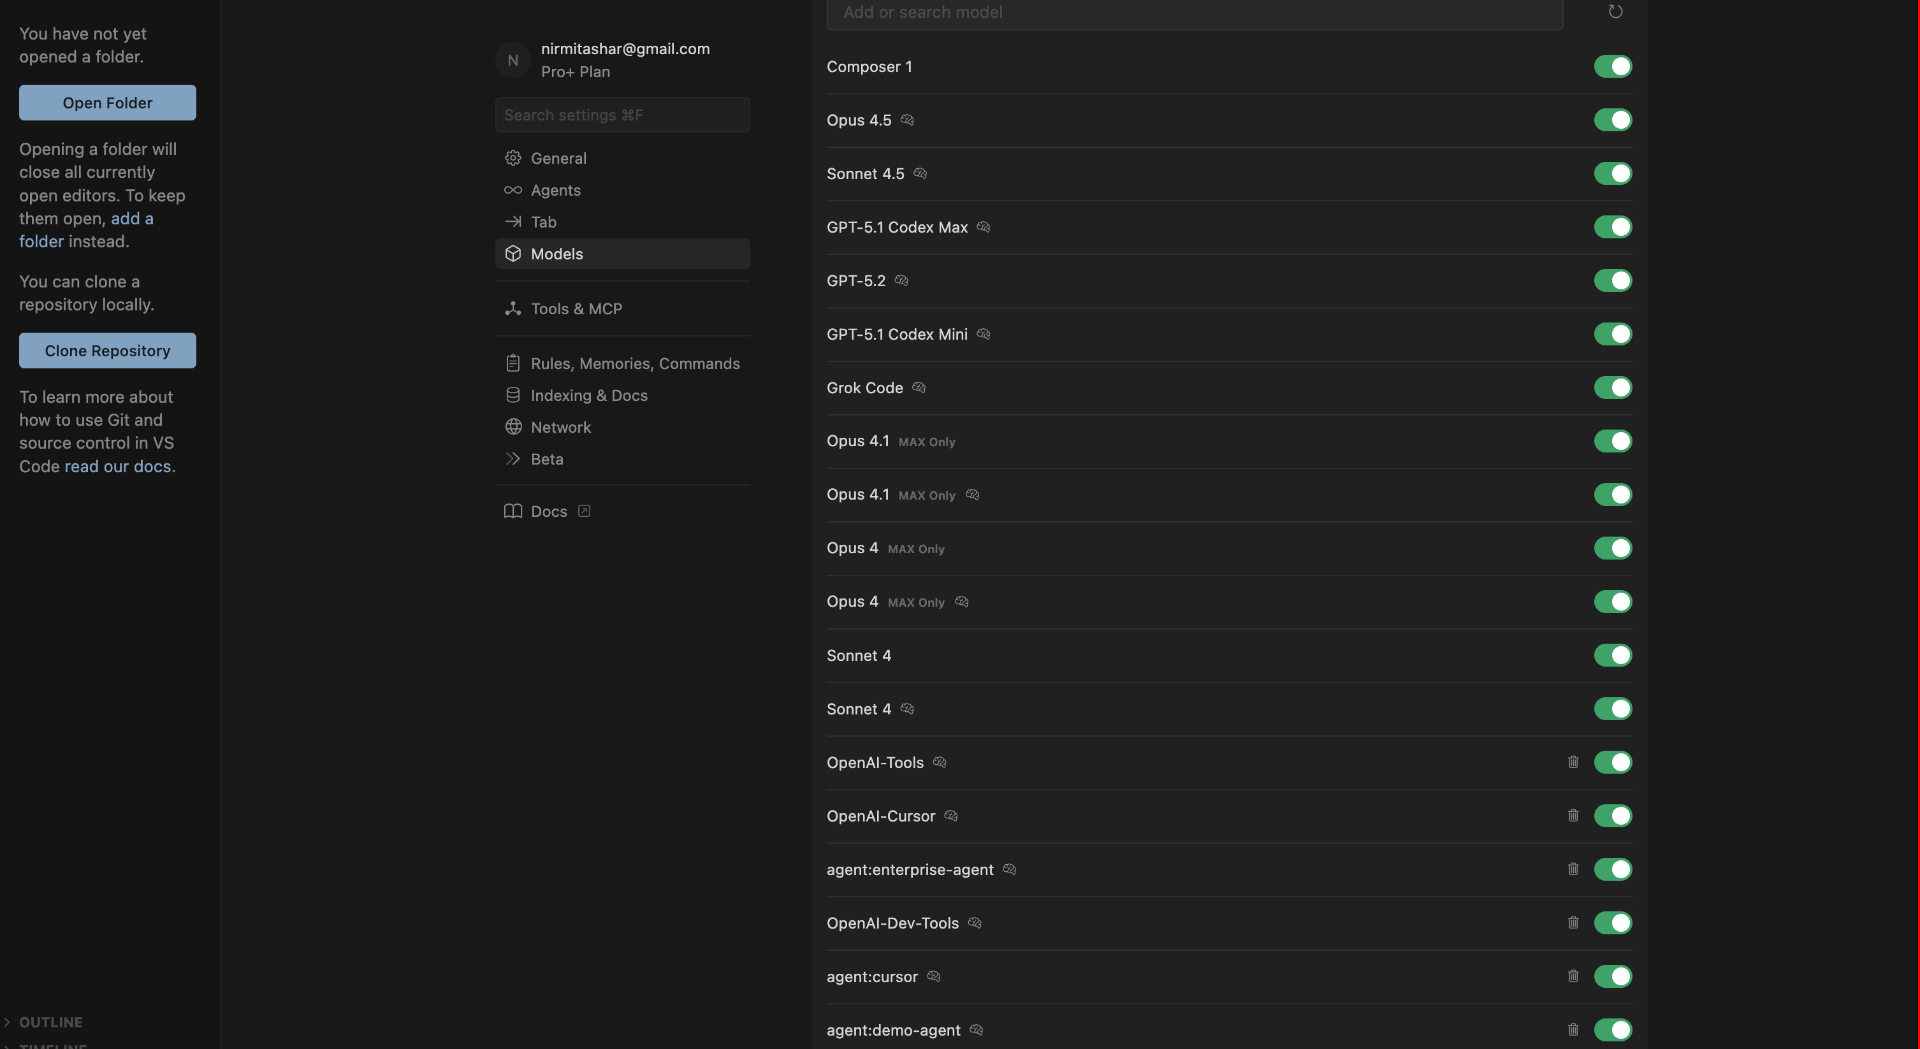Viewport: 1920px width, 1049px height.
Task: Click the Network globe icon
Action: pyautogui.click(x=514, y=427)
